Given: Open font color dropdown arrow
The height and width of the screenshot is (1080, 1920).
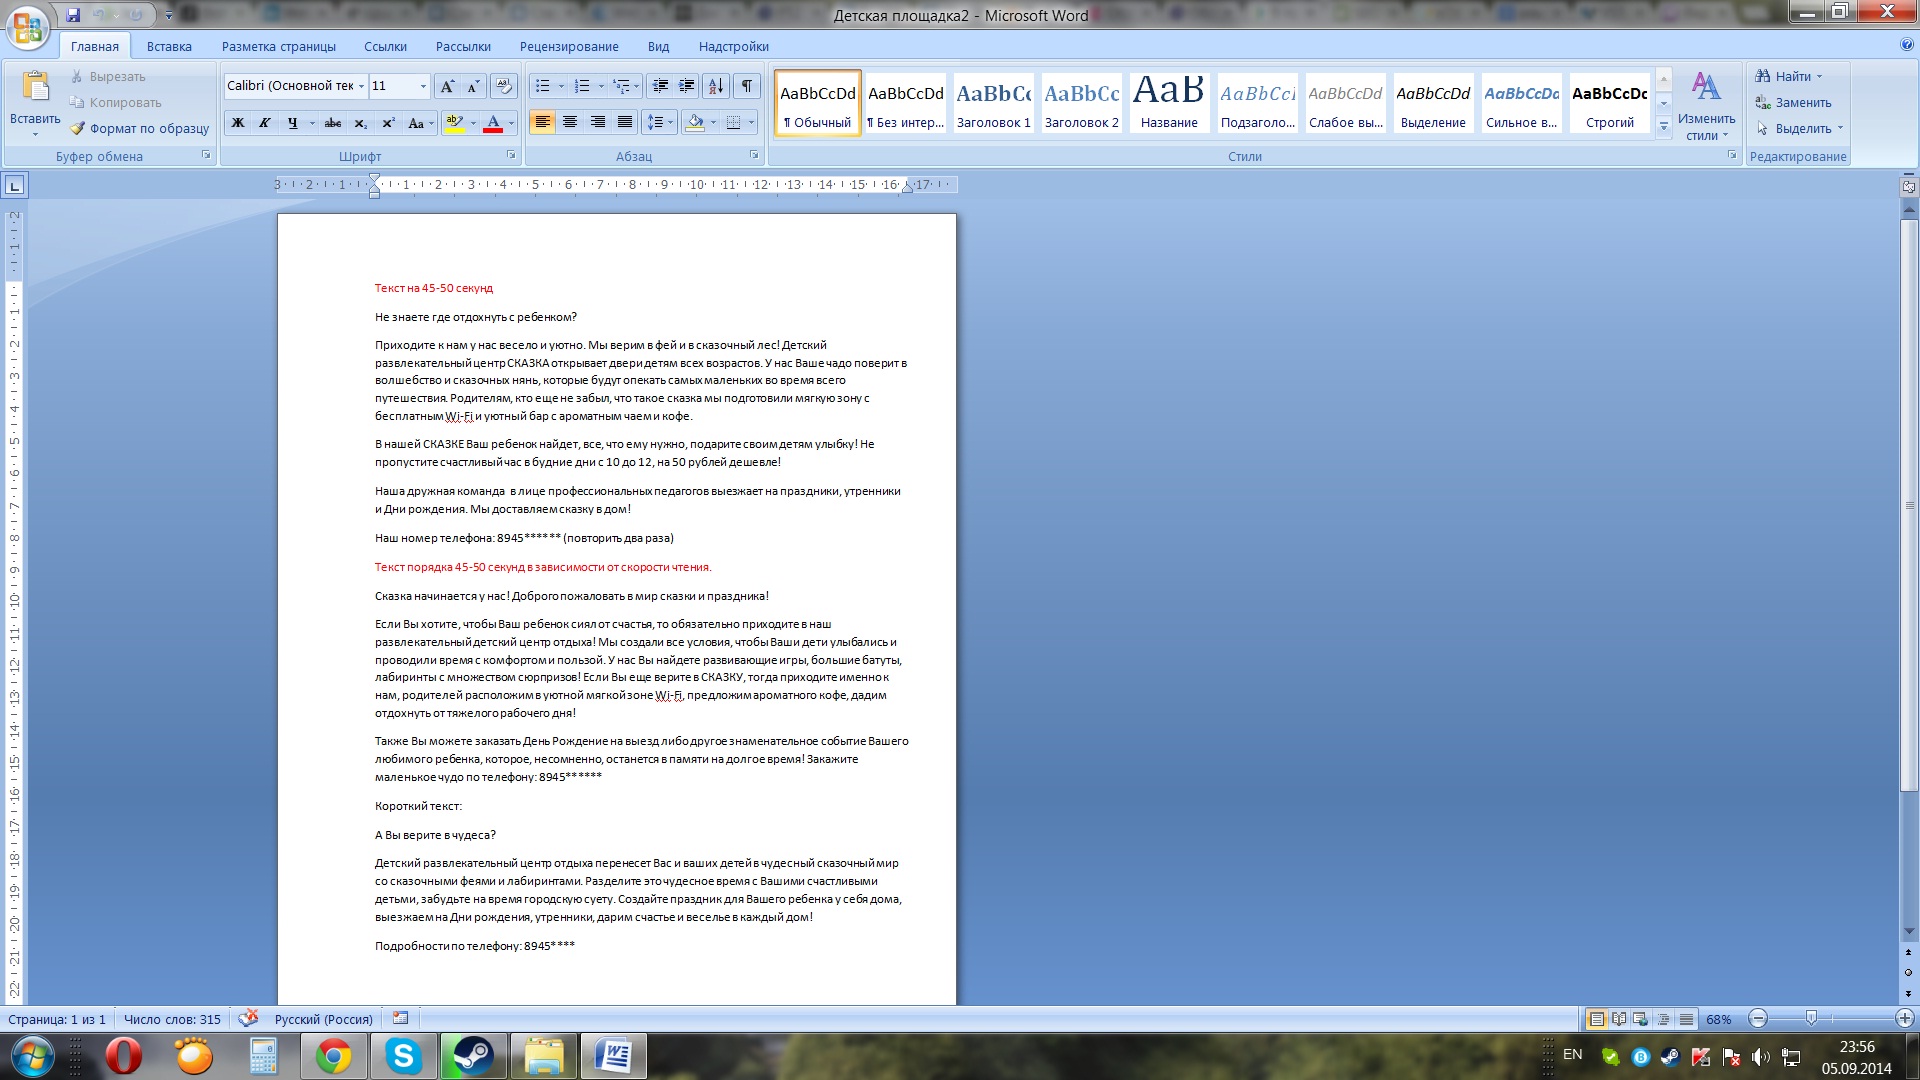Looking at the screenshot, I should click(x=511, y=123).
